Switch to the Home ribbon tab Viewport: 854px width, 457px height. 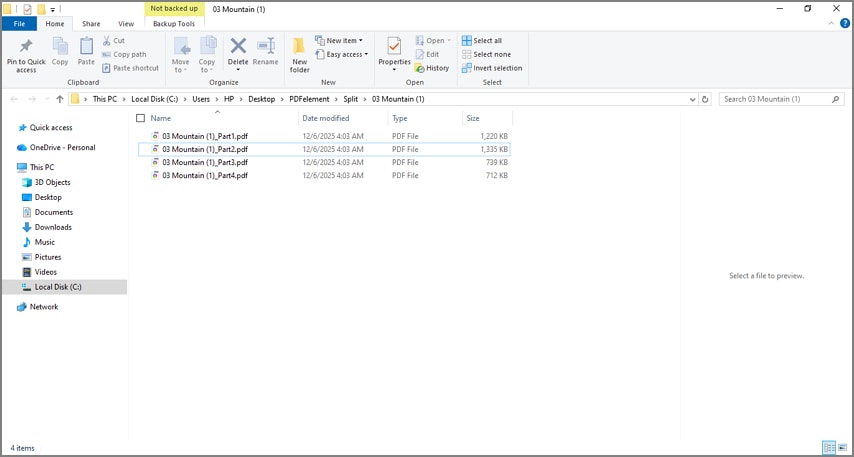tap(54, 23)
